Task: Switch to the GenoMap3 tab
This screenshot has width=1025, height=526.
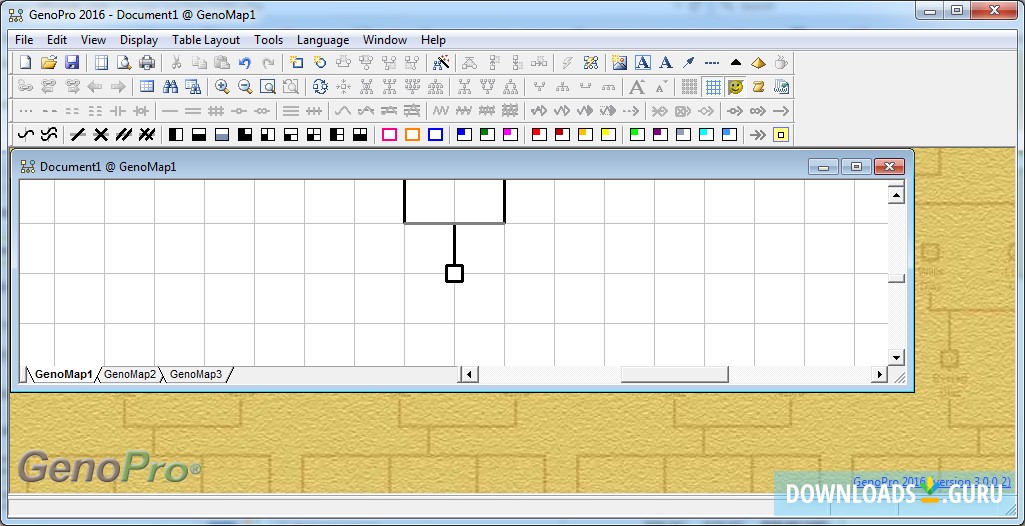Action: click(196, 374)
